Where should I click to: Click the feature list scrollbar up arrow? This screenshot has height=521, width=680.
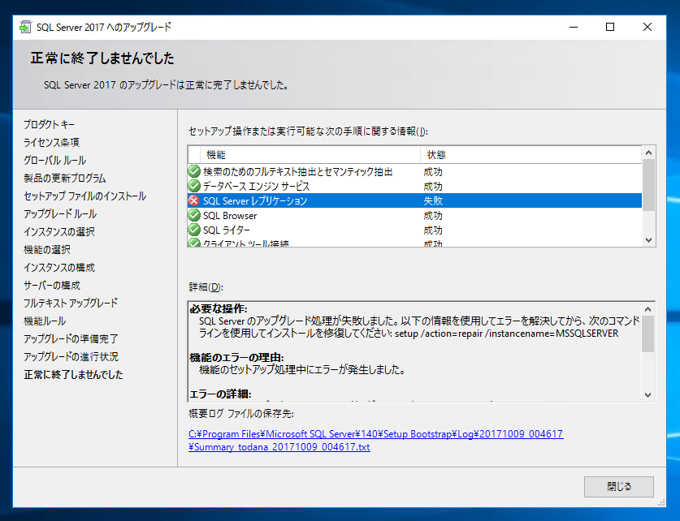click(x=649, y=153)
